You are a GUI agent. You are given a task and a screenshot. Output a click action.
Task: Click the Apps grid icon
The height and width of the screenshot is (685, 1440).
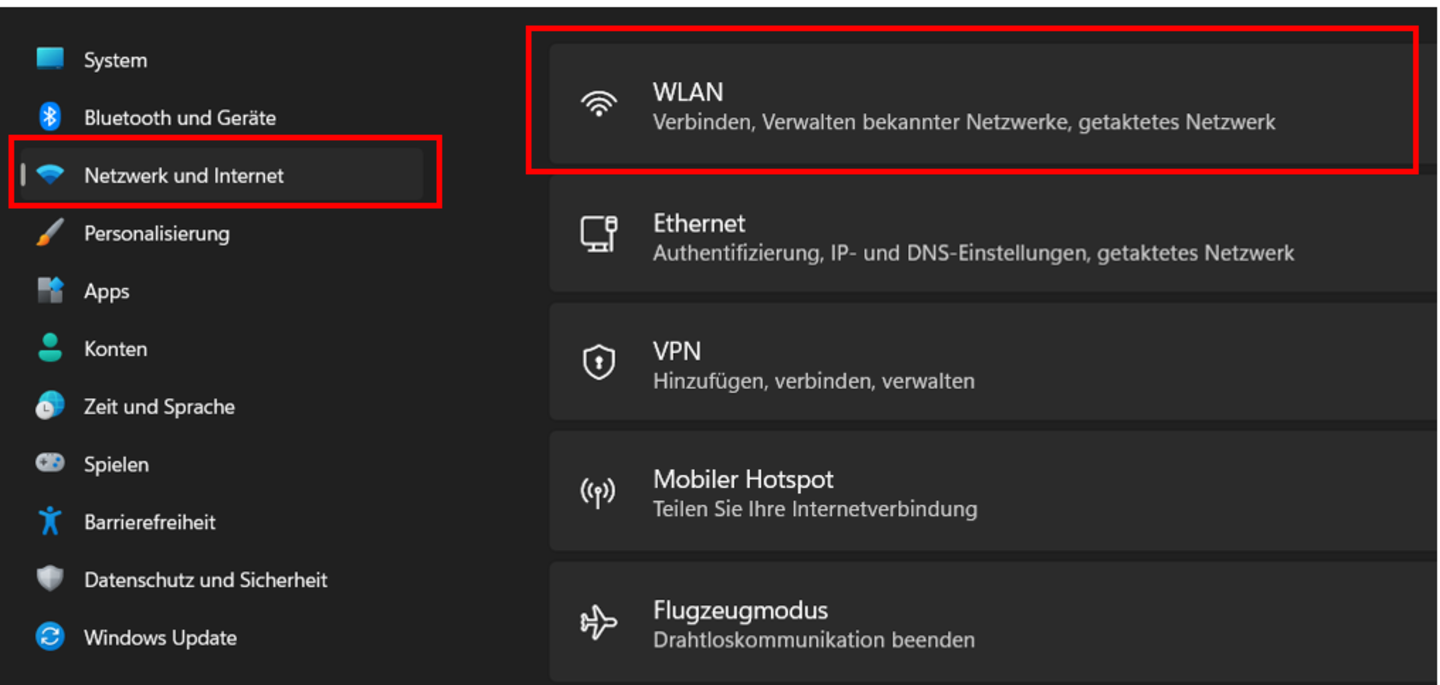click(x=50, y=291)
